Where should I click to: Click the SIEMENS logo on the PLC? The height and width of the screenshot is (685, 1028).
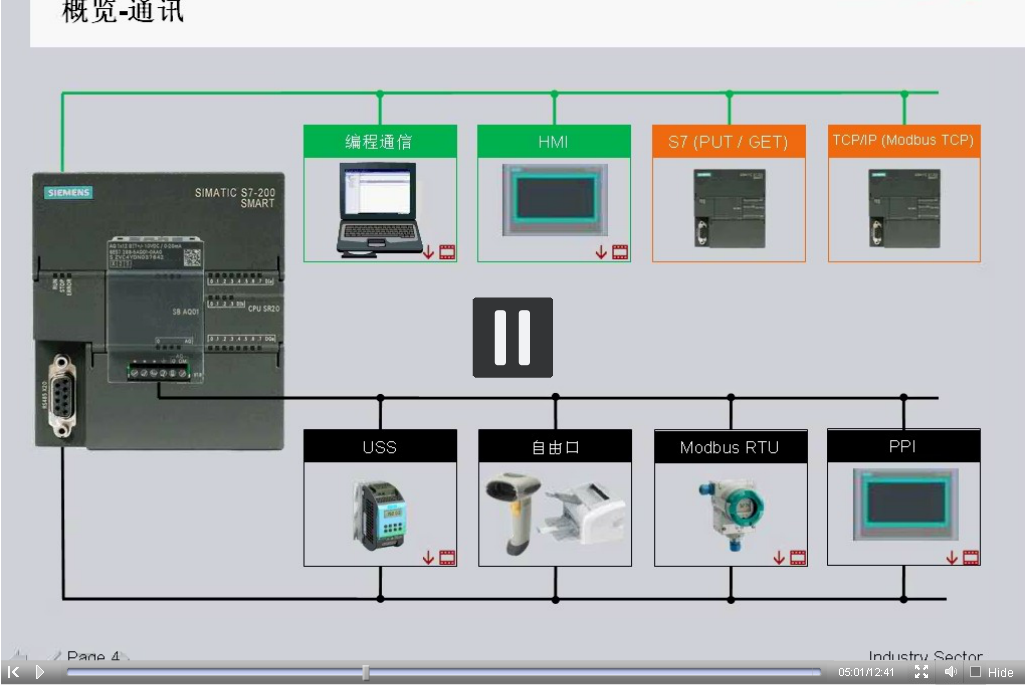pyautogui.click(x=69, y=192)
